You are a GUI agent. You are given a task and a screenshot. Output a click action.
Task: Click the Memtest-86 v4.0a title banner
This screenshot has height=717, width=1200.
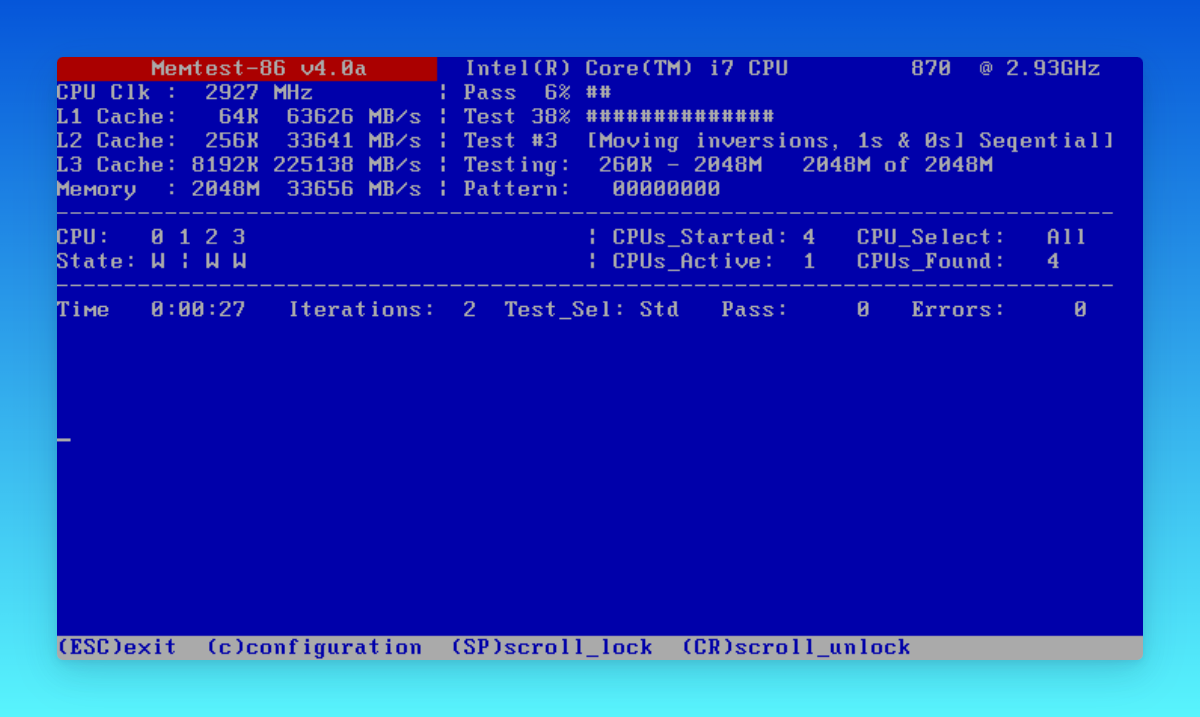point(247,69)
